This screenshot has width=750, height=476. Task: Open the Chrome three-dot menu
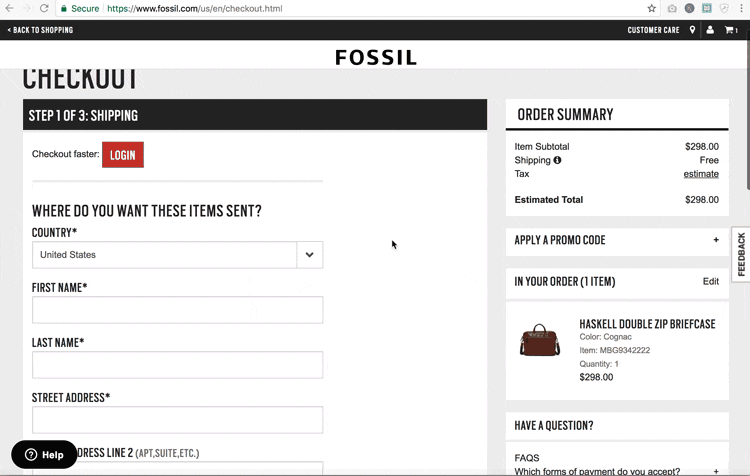click(x=741, y=8)
